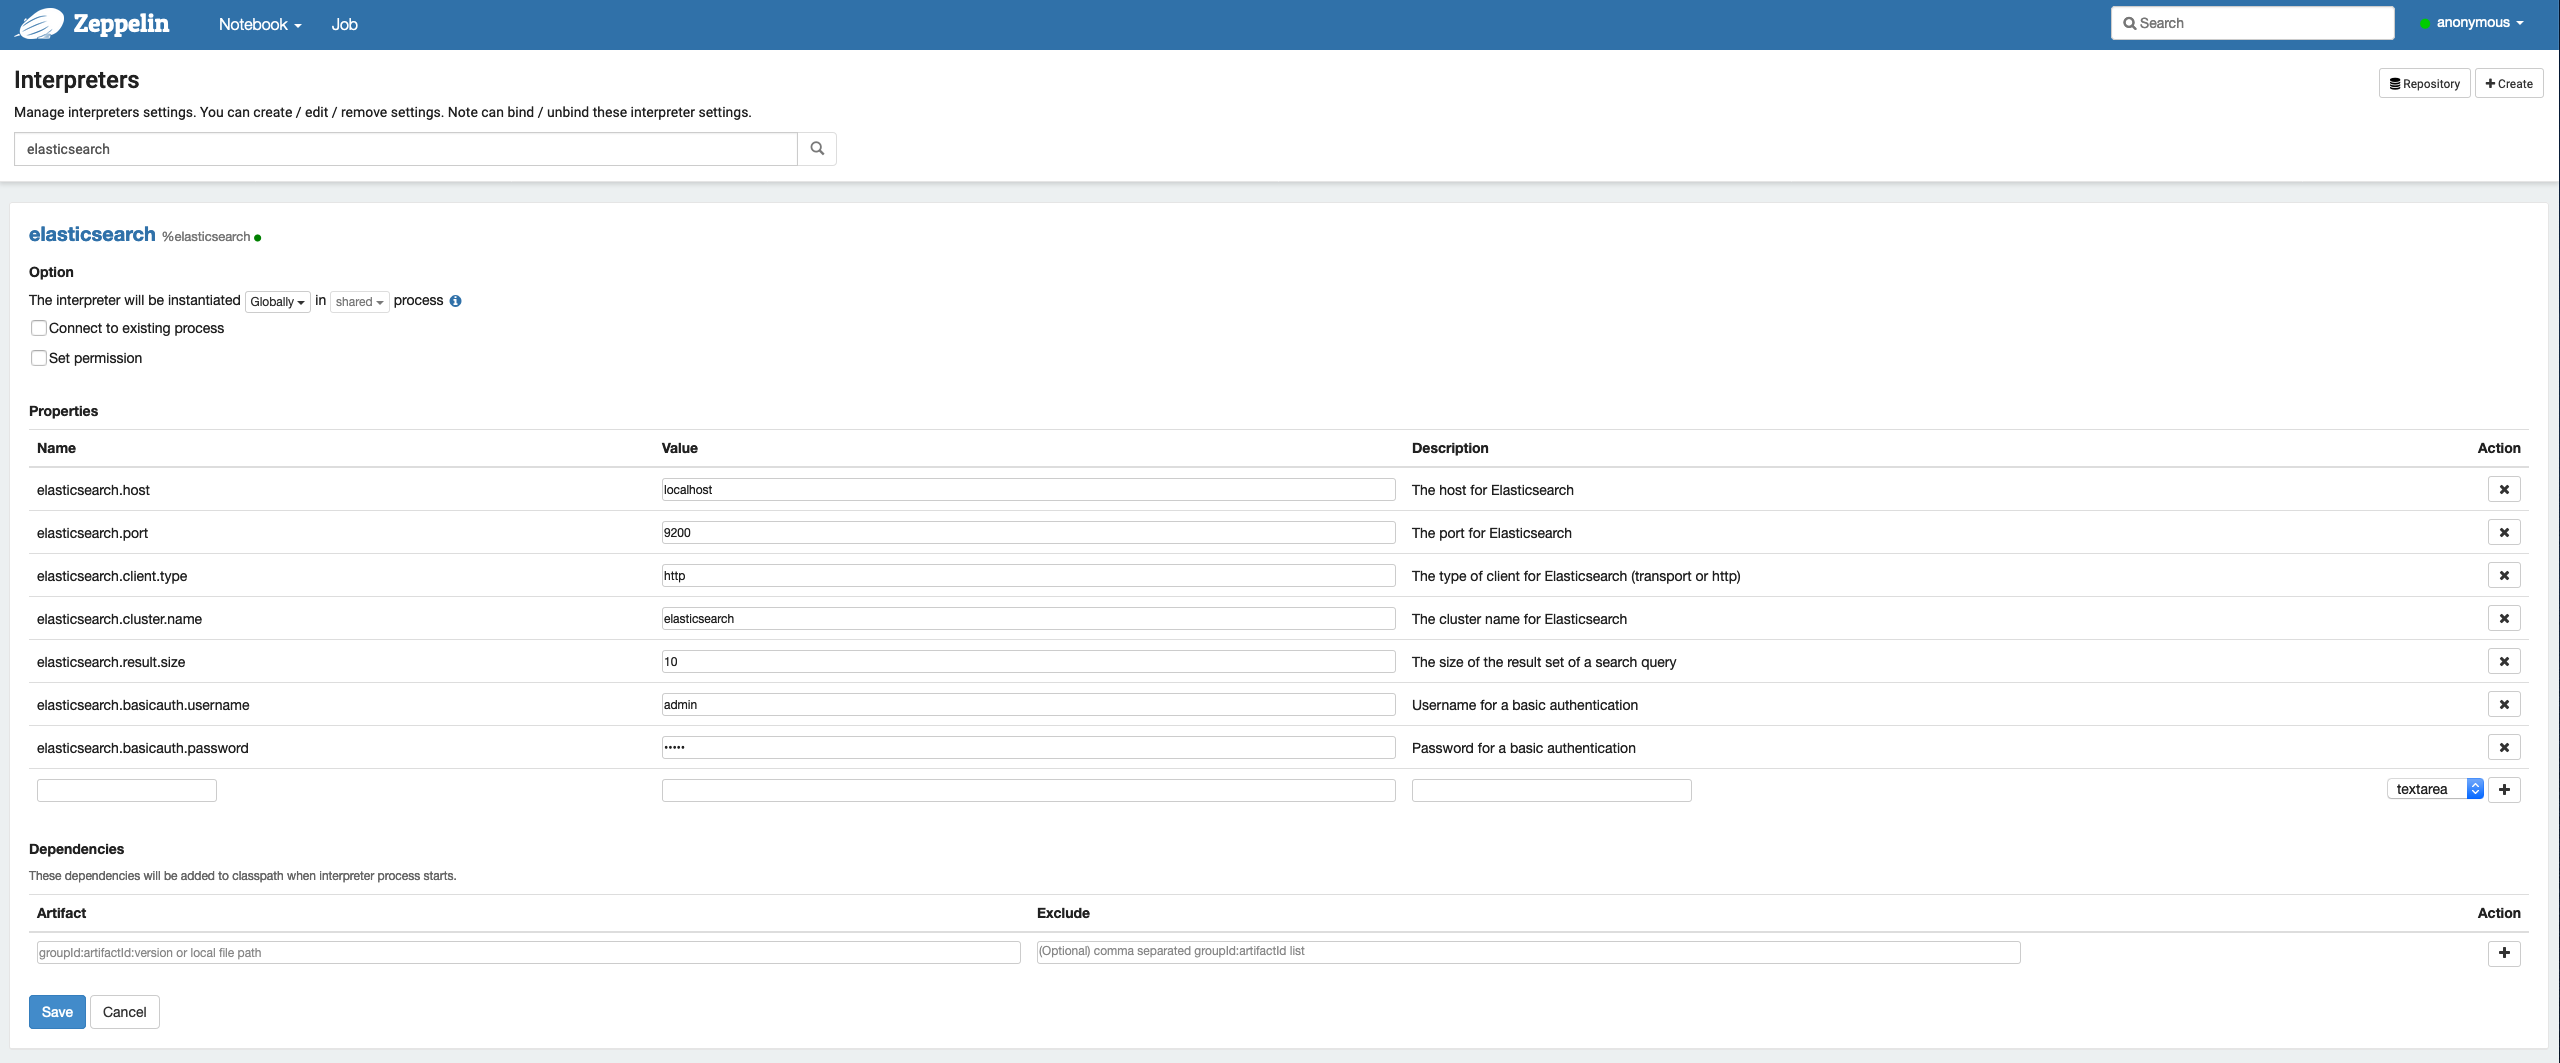
Task: Remove the elasticsearch.client.type property
Action: pyautogui.click(x=2504, y=576)
